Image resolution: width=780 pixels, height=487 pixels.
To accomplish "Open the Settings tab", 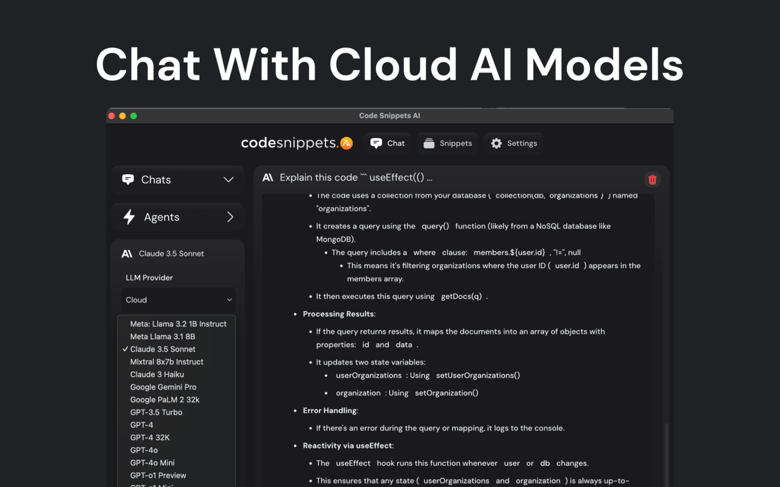I will [513, 143].
